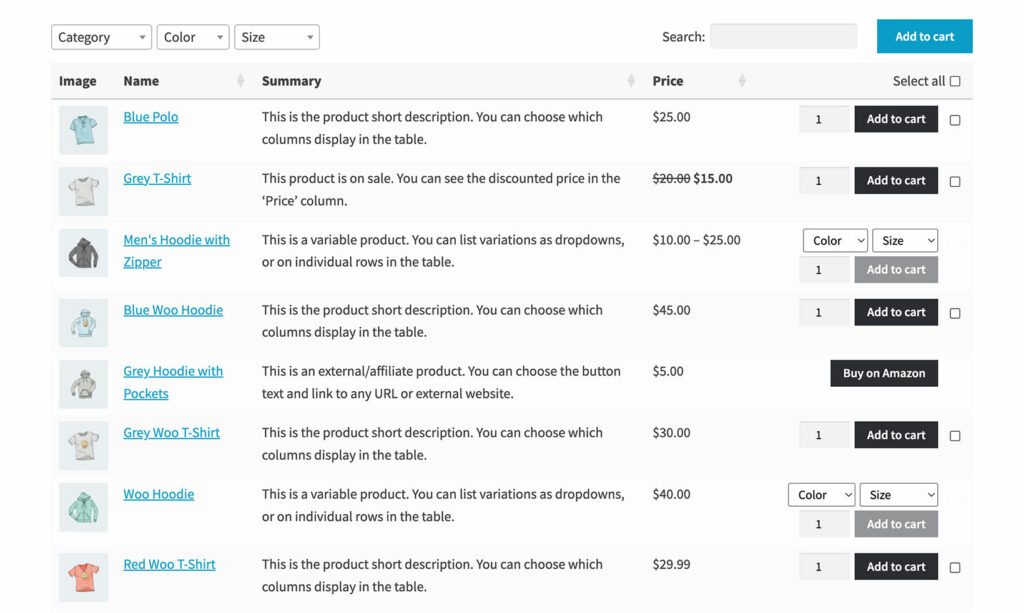
Task: Click Men's Hoodie with Zipper quantity field
Action: pos(824,270)
